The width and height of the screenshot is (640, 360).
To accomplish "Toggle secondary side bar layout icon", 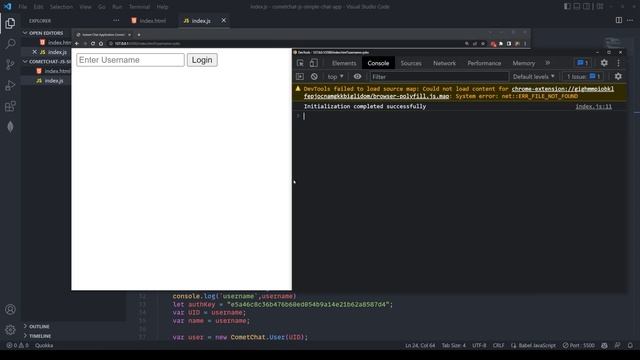I will [587, 7].
